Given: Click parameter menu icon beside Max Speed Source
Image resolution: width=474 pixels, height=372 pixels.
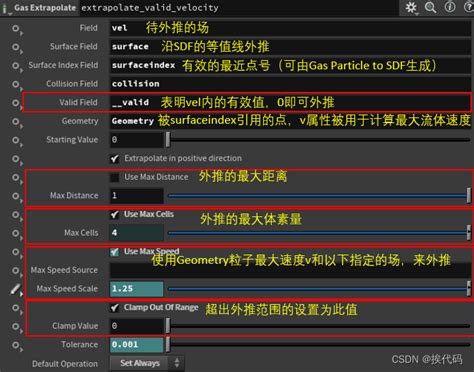Looking at the screenshot, I should click(x=16, y=271).
